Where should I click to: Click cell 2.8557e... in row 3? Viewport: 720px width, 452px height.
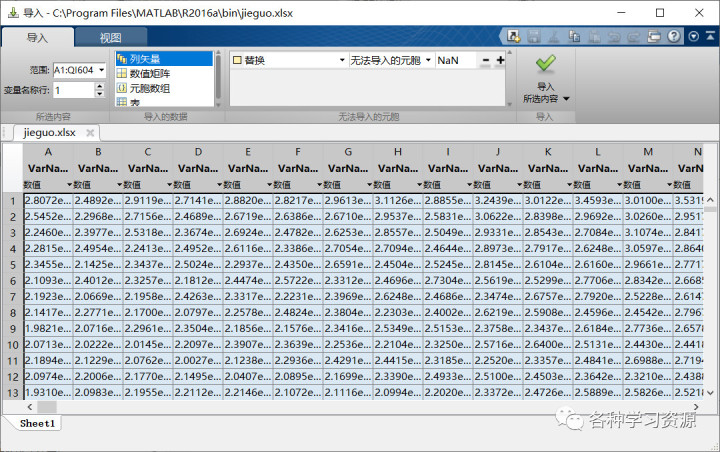[398, 232]
